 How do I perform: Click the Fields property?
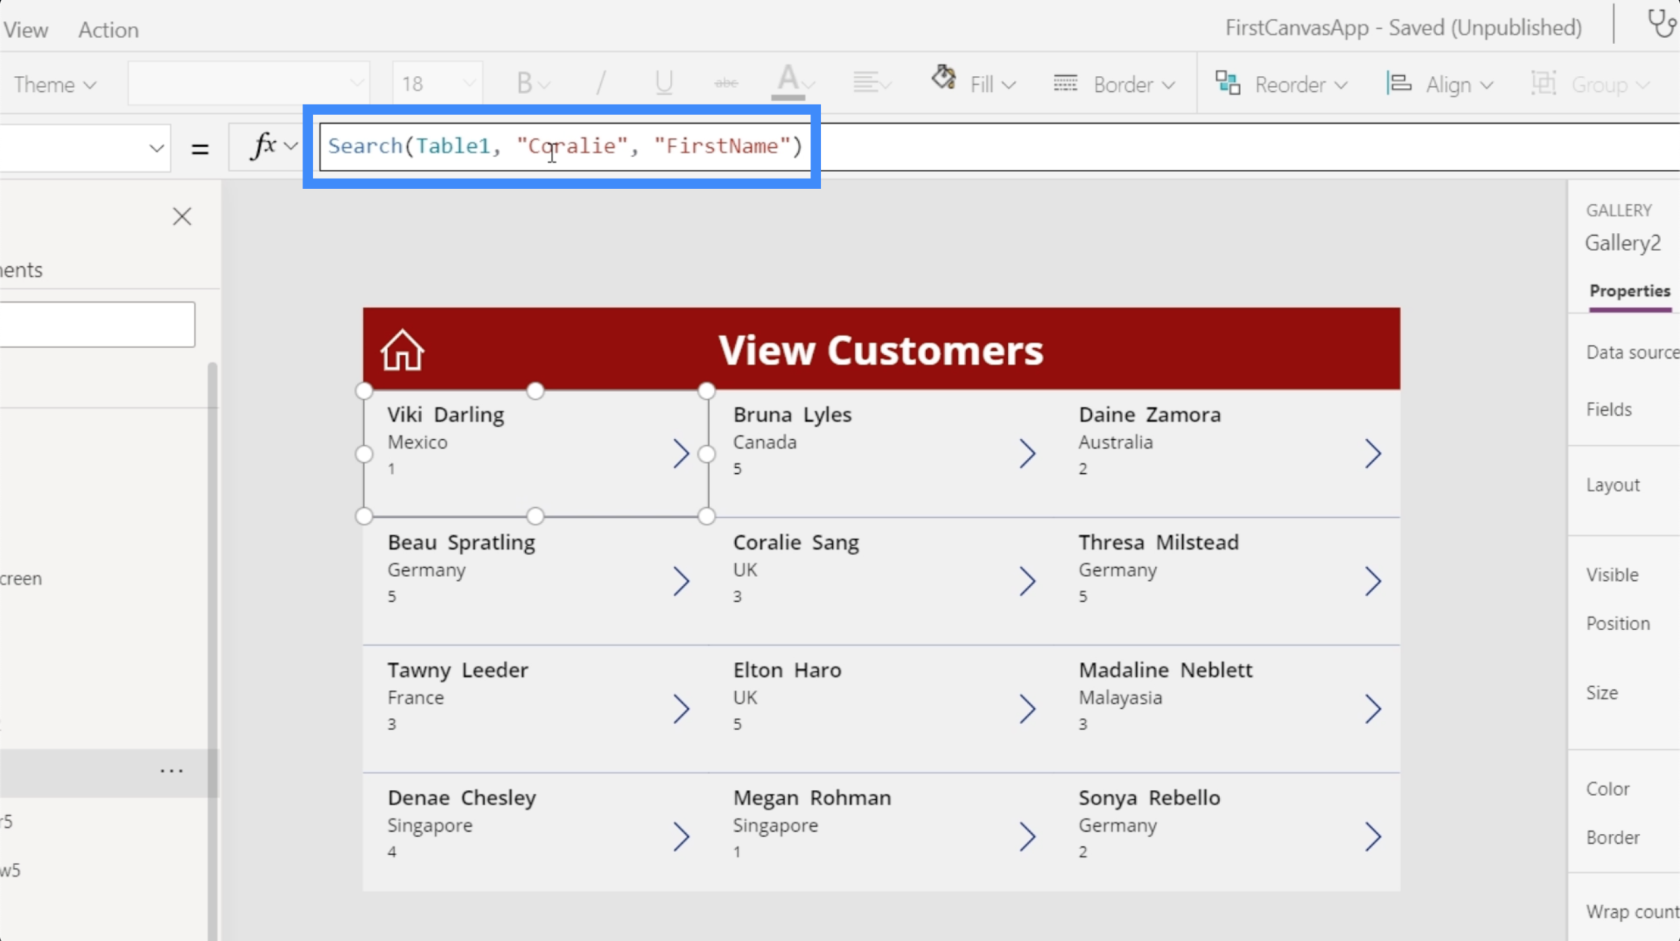[1609, 409]
